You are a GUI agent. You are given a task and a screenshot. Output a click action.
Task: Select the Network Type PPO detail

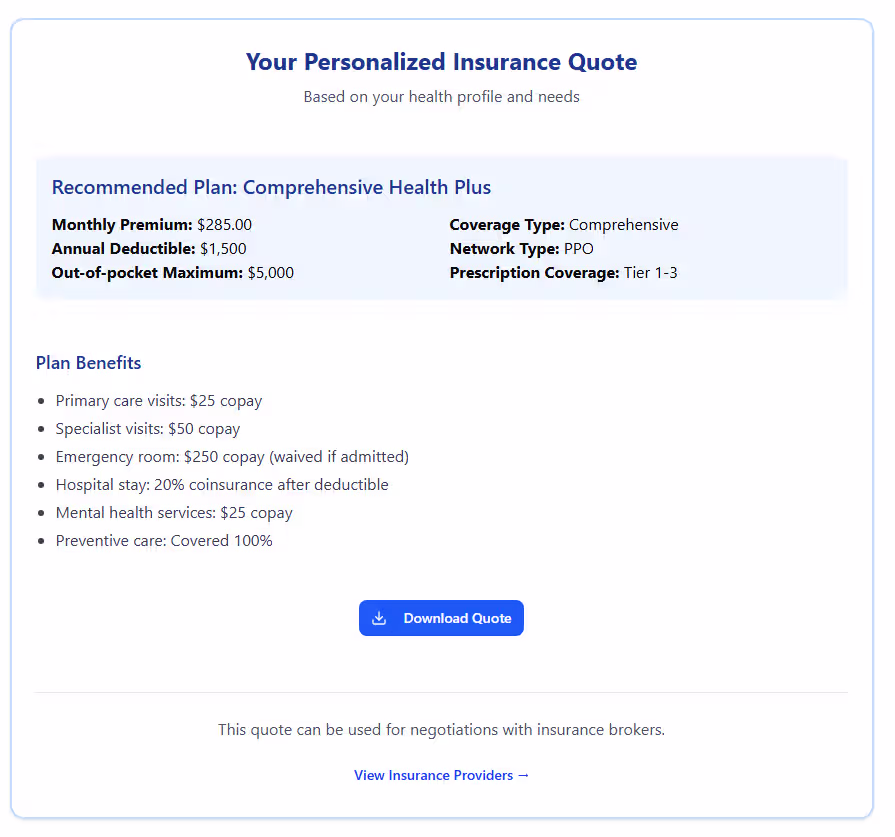pos(524,248)
